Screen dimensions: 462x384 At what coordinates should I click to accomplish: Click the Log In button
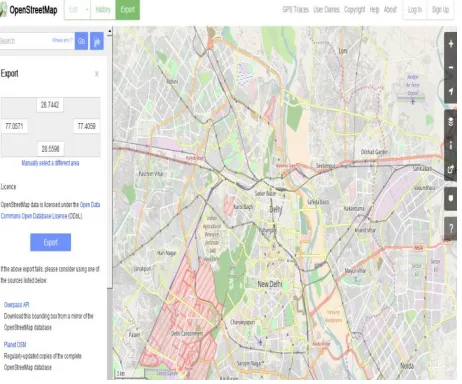point(415,10)
